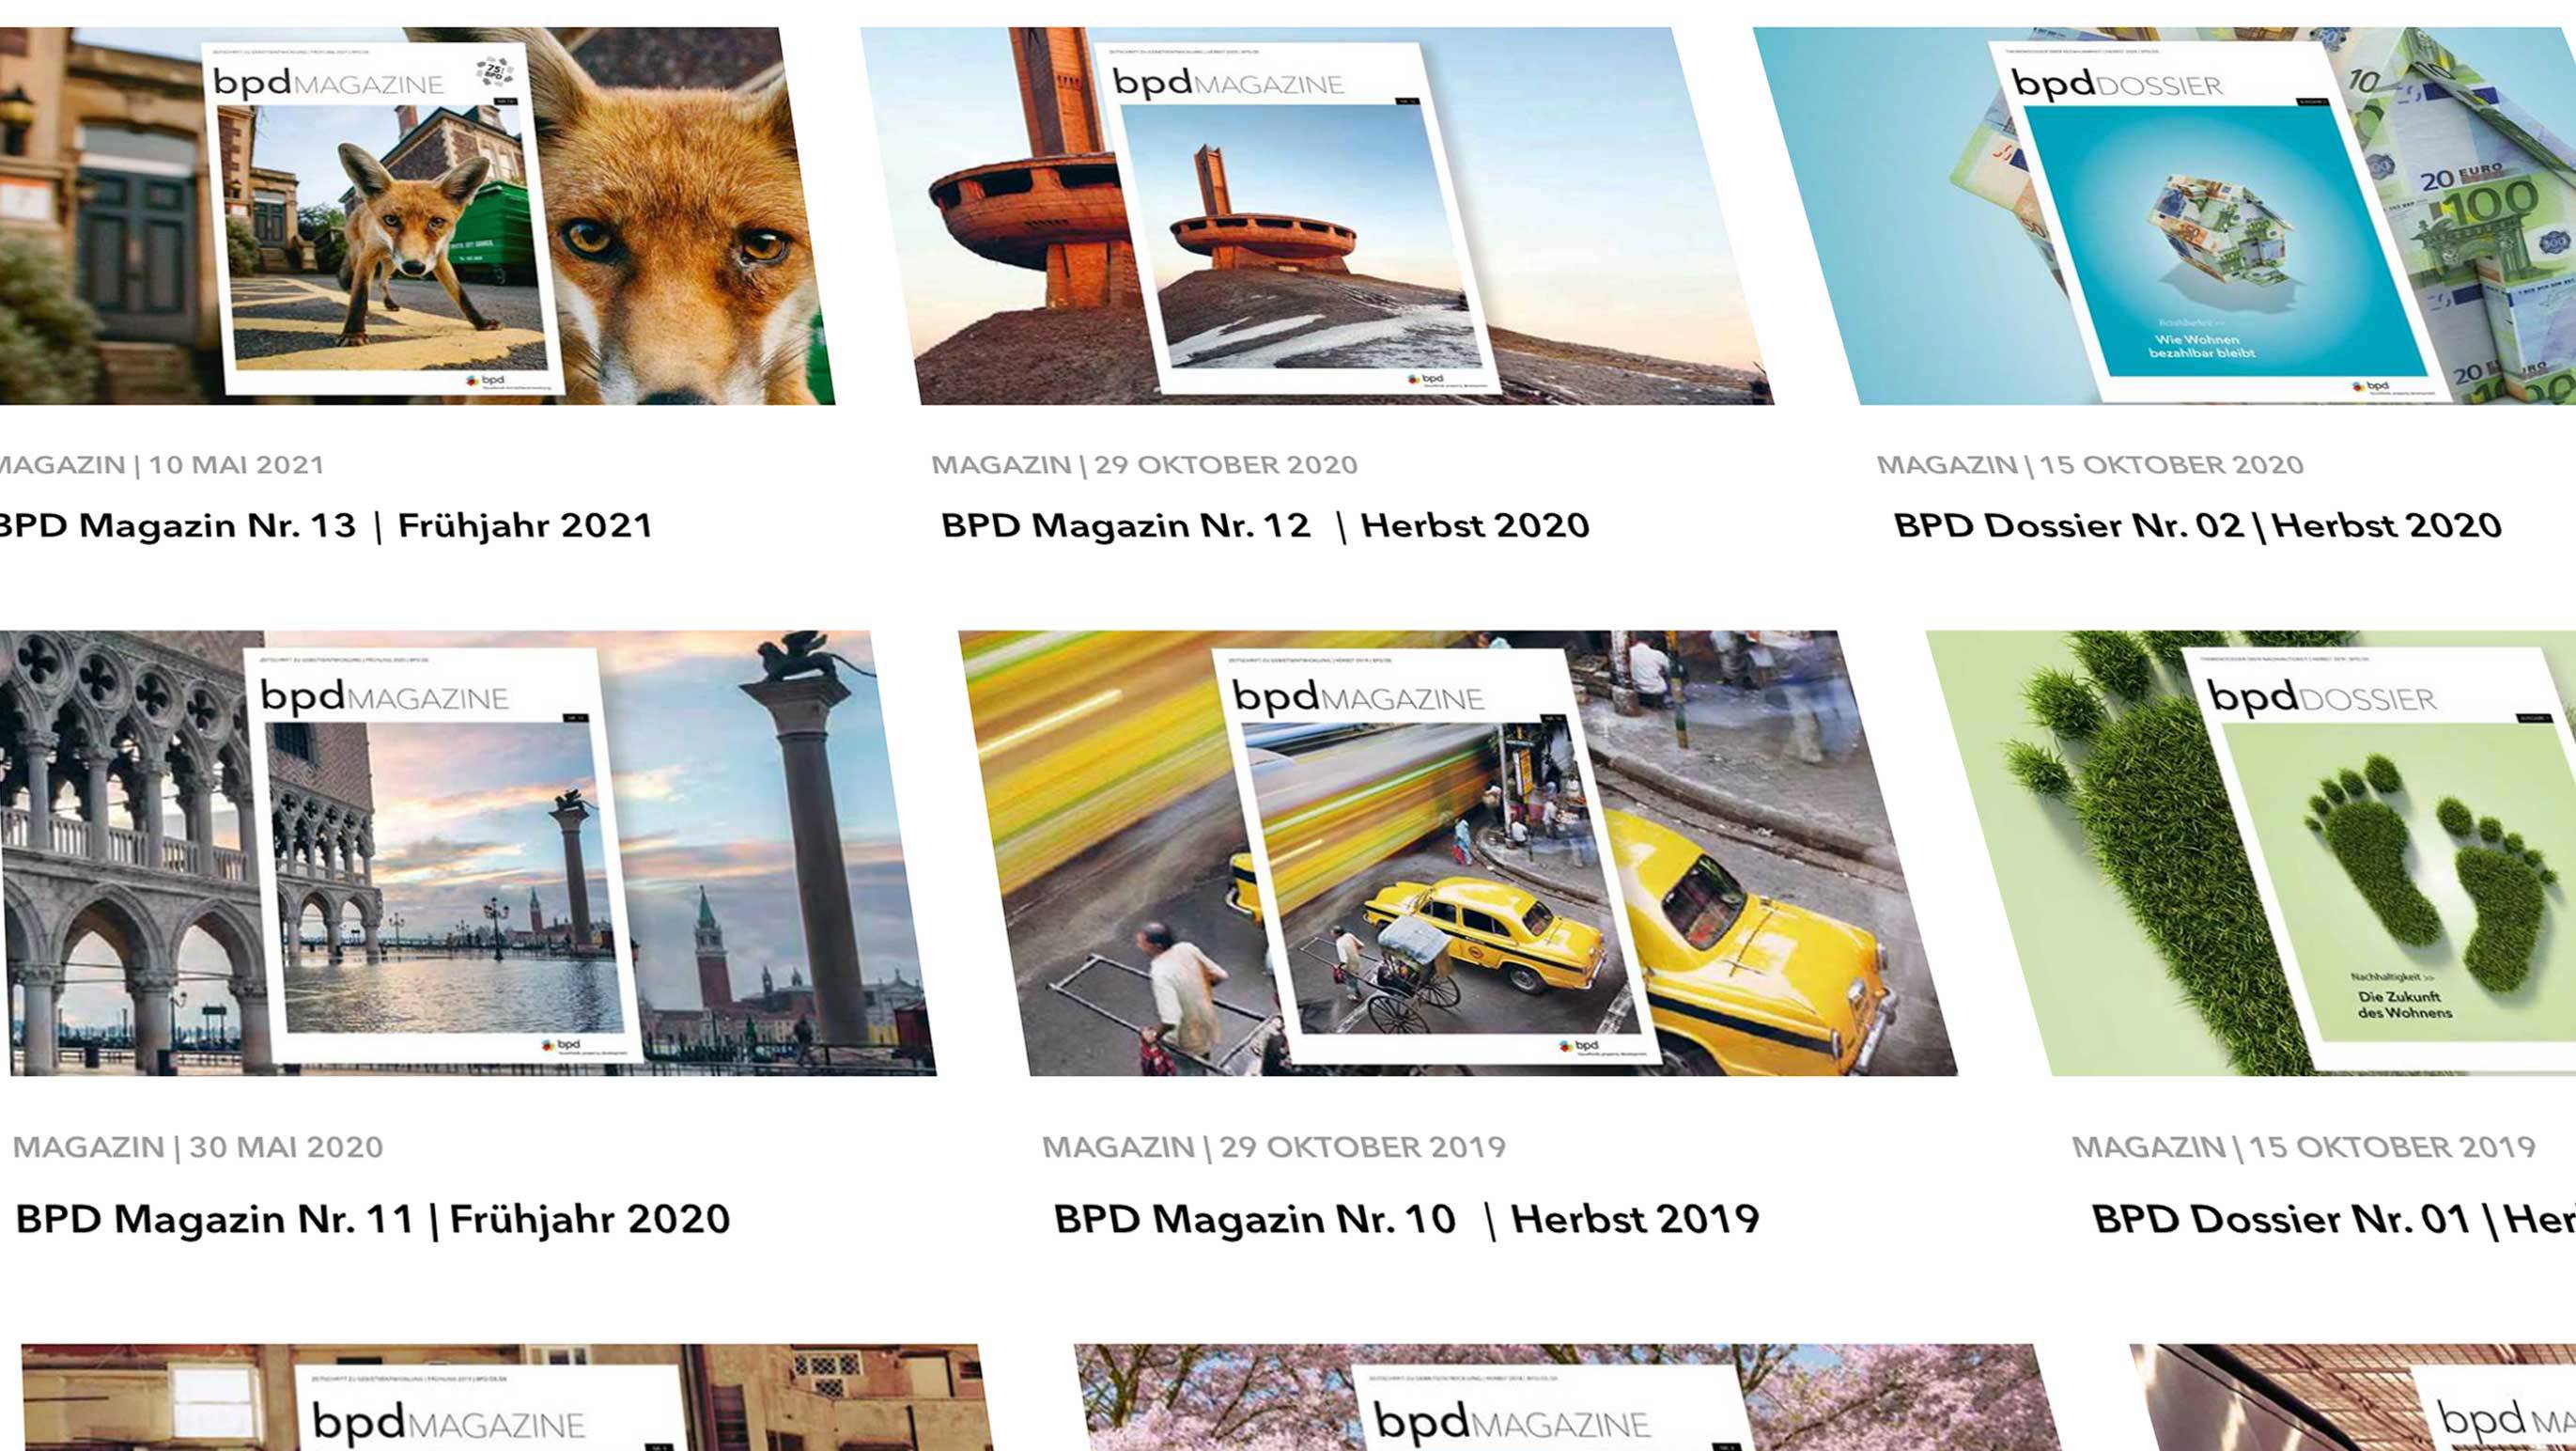Select the date text MAGAZIN | 29 OKTOBER 2020
Screen dimensions: 2576x1451
[1144, 465]
